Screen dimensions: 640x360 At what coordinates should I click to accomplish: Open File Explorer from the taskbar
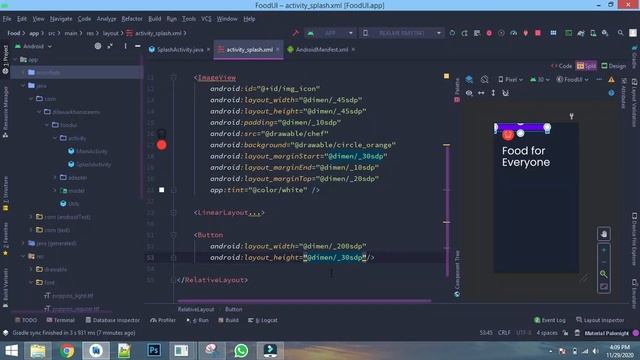click(38, 351)
